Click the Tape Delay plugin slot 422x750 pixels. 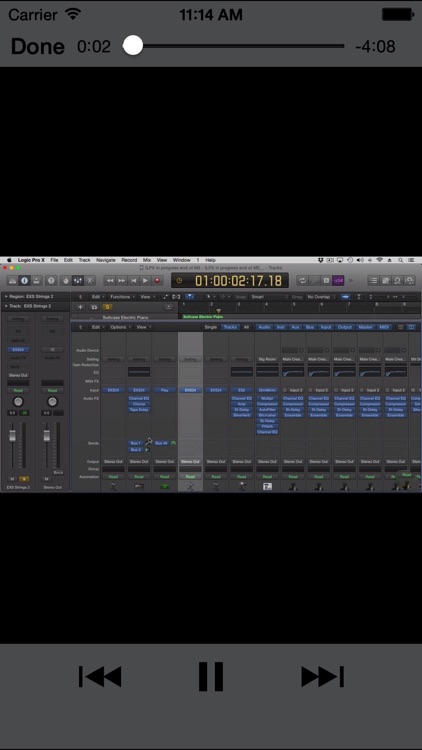point(139,410)
